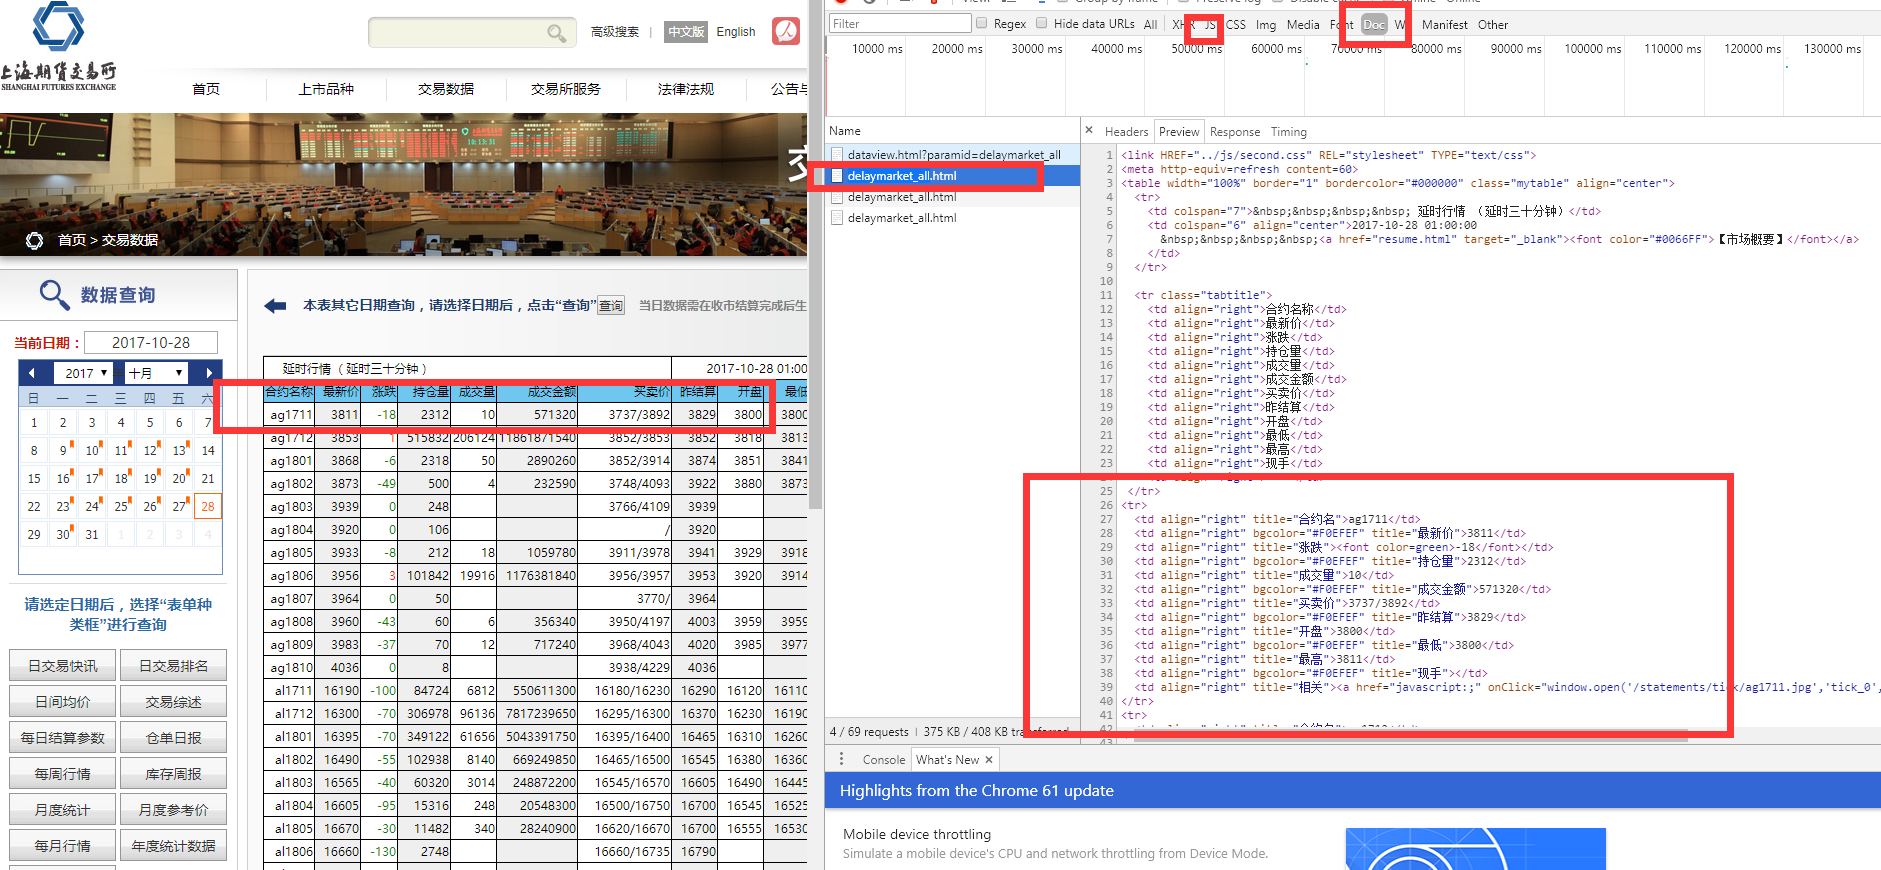
Task: Select the 中文版 language button
Action: tap(686, 32)
